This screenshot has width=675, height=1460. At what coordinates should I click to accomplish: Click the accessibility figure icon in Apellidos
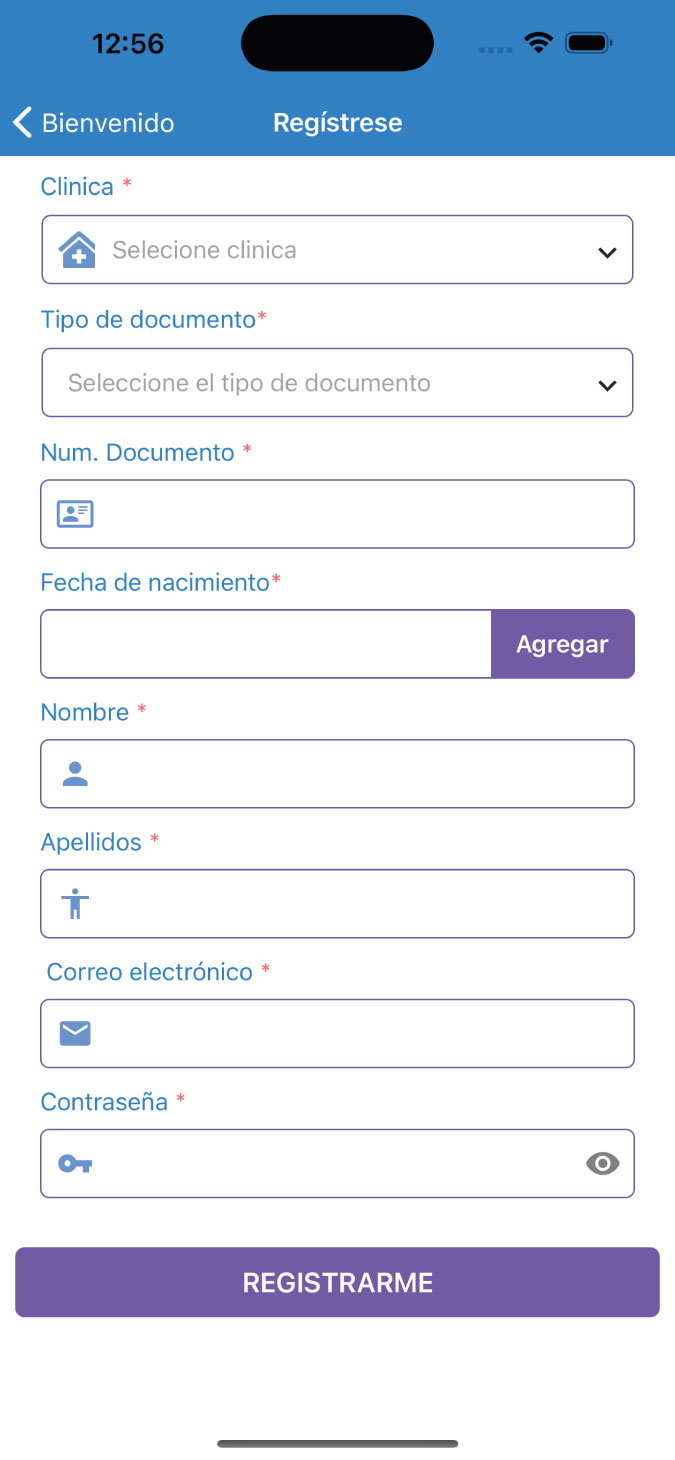coord(75,904)
